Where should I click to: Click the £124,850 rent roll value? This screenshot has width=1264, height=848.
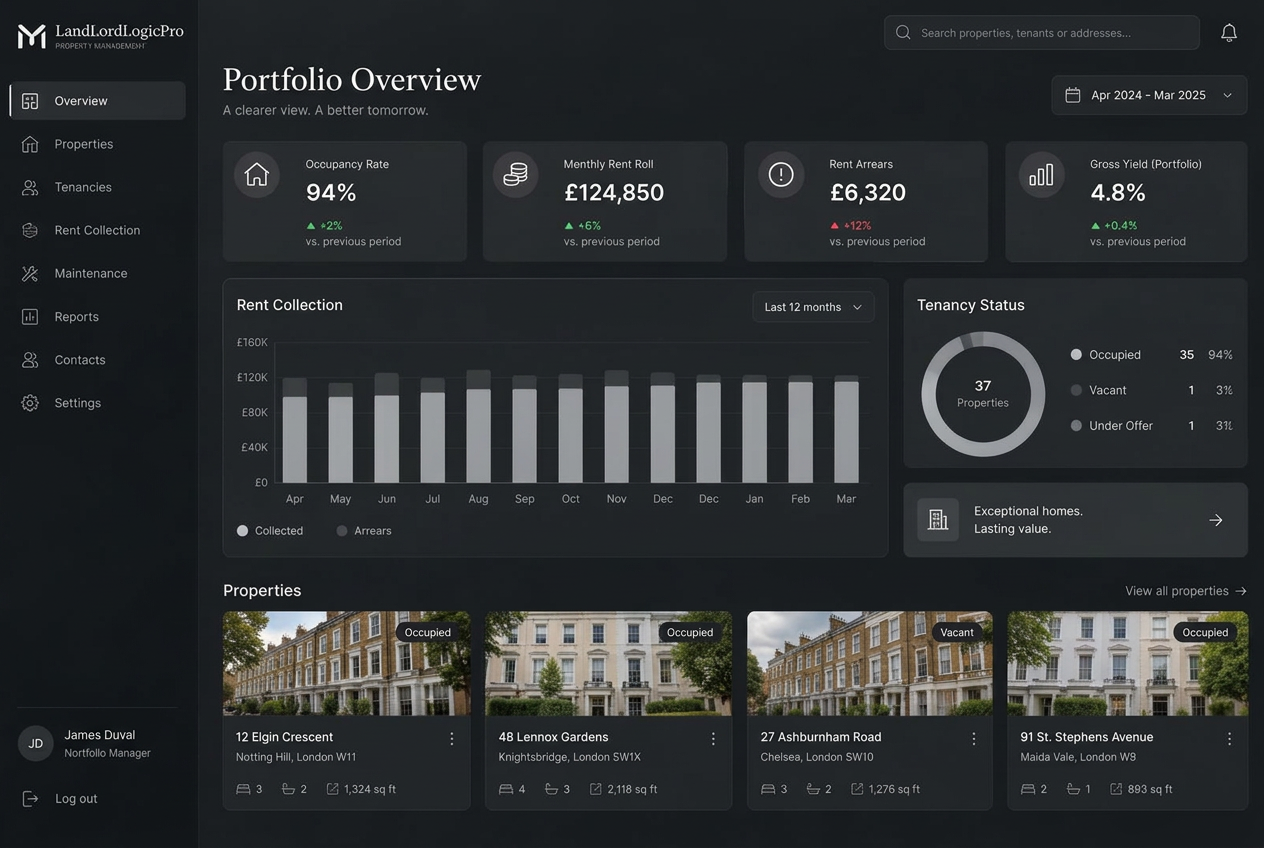click(x=614, y=192)
